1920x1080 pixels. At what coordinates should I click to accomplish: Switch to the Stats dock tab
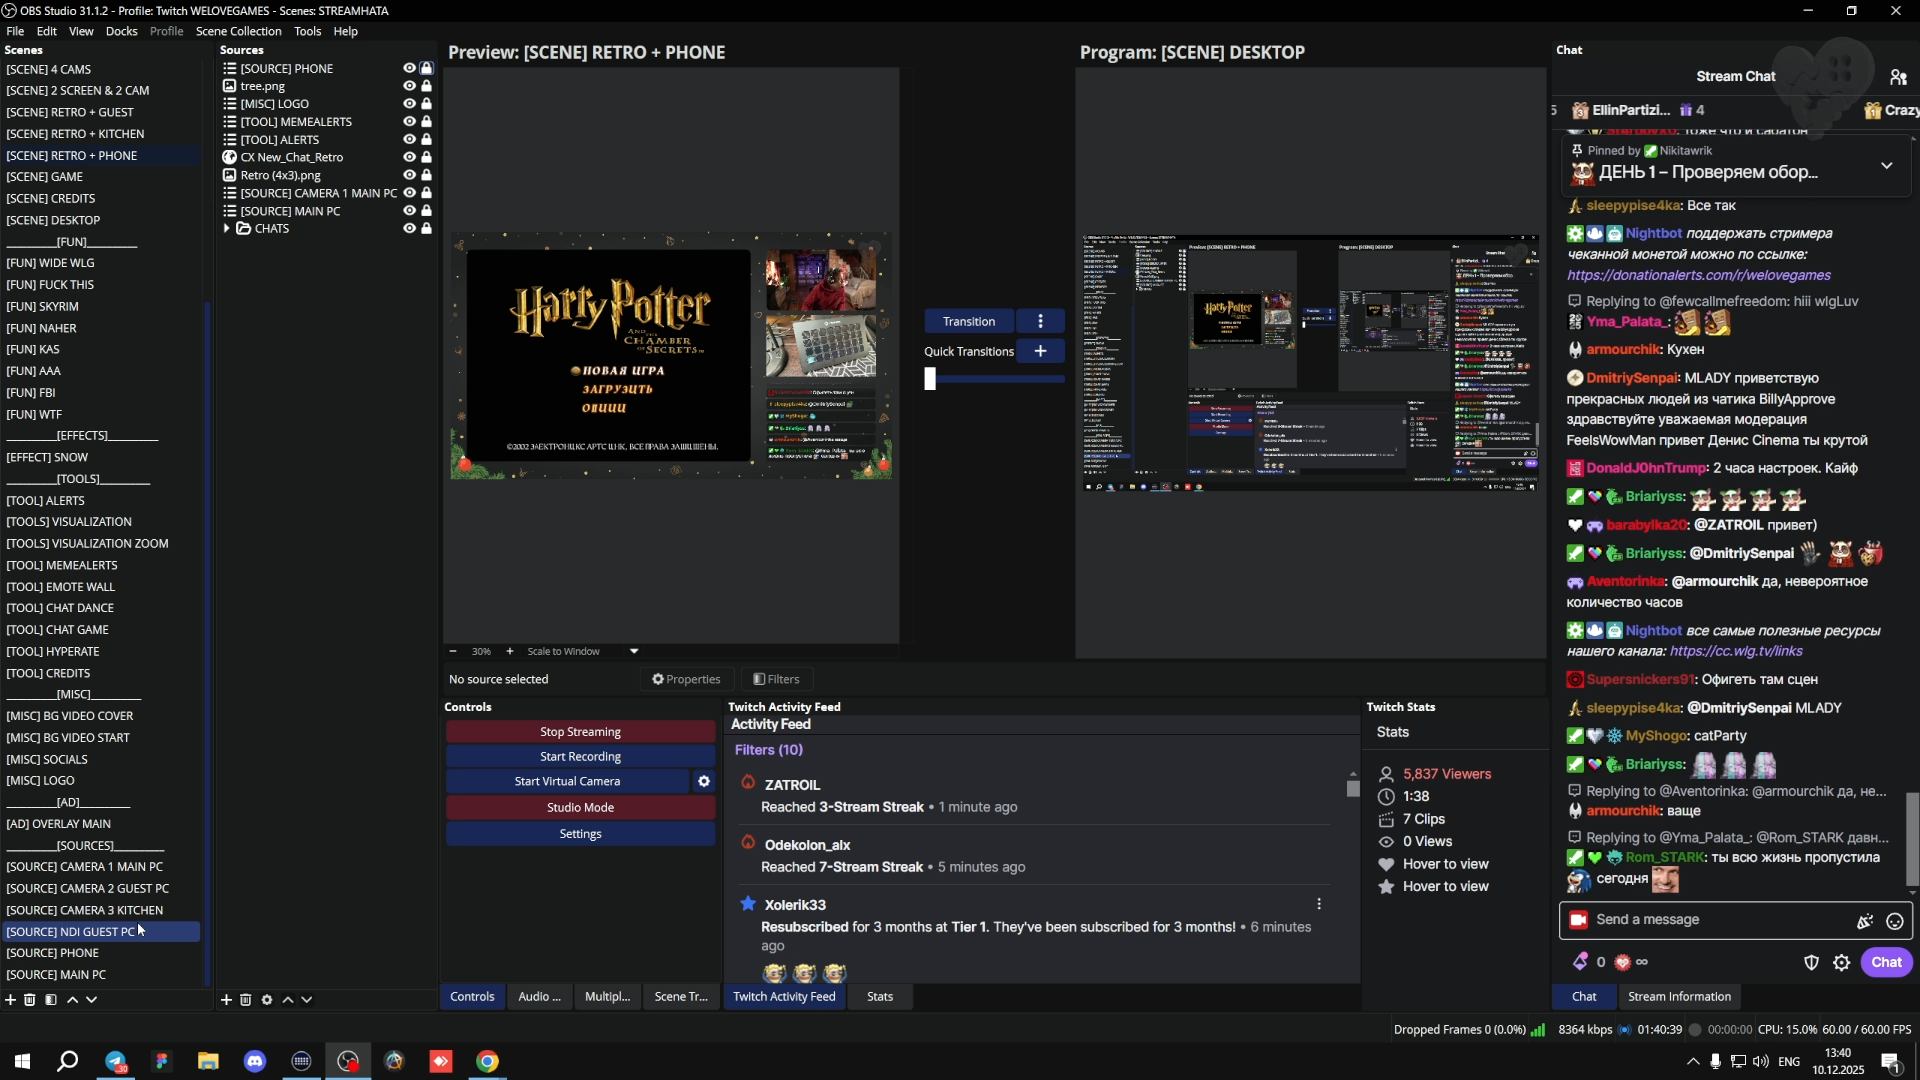[879, 997]
